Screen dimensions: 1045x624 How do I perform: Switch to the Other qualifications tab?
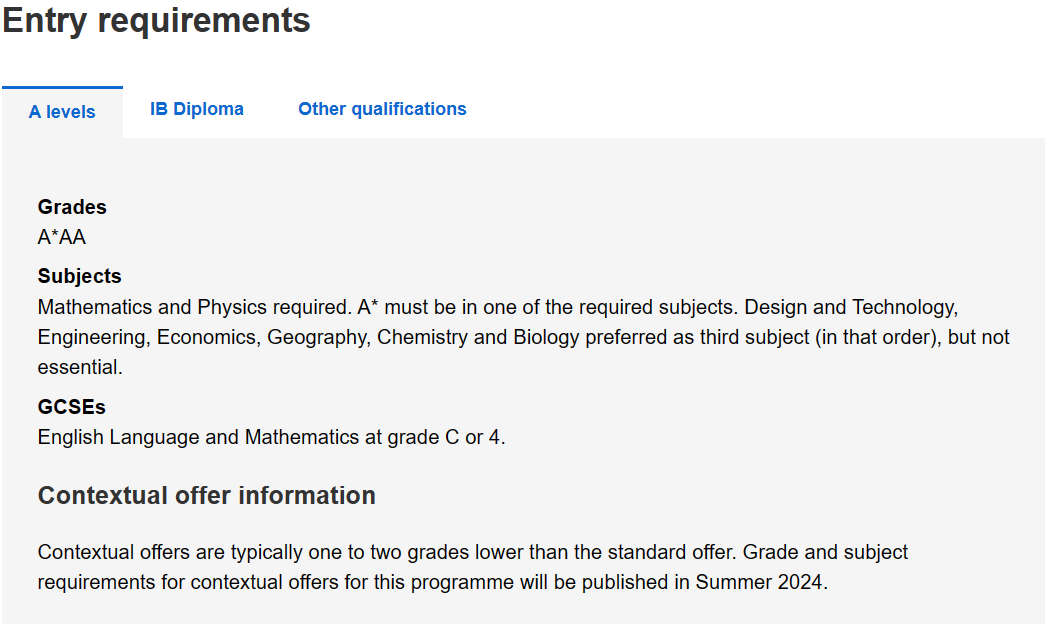click(x=382, y=109)
